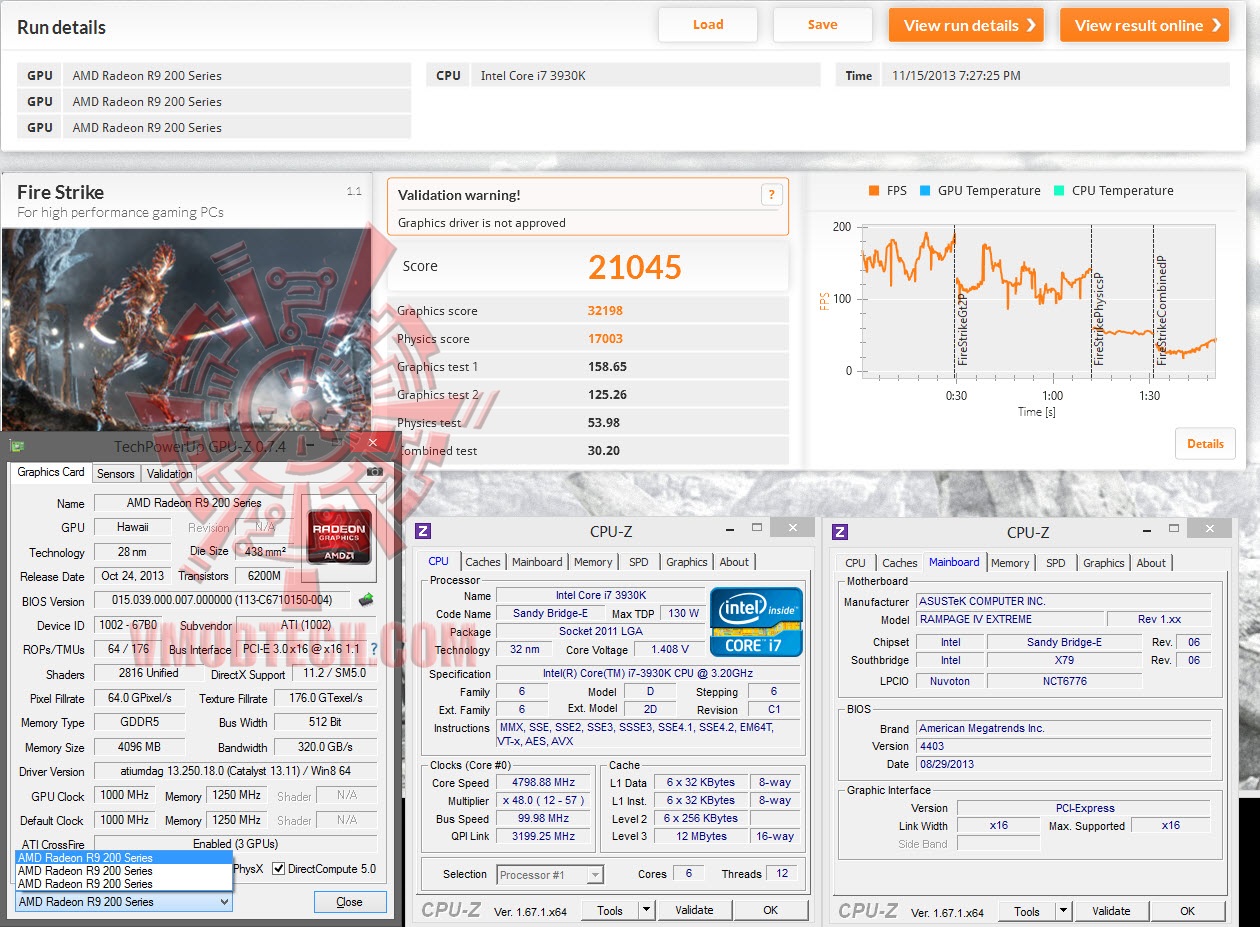The image size is (1260, 927).
Task: Toggle the CPU Temperature legend series
Action: (x=1113, y=191)
